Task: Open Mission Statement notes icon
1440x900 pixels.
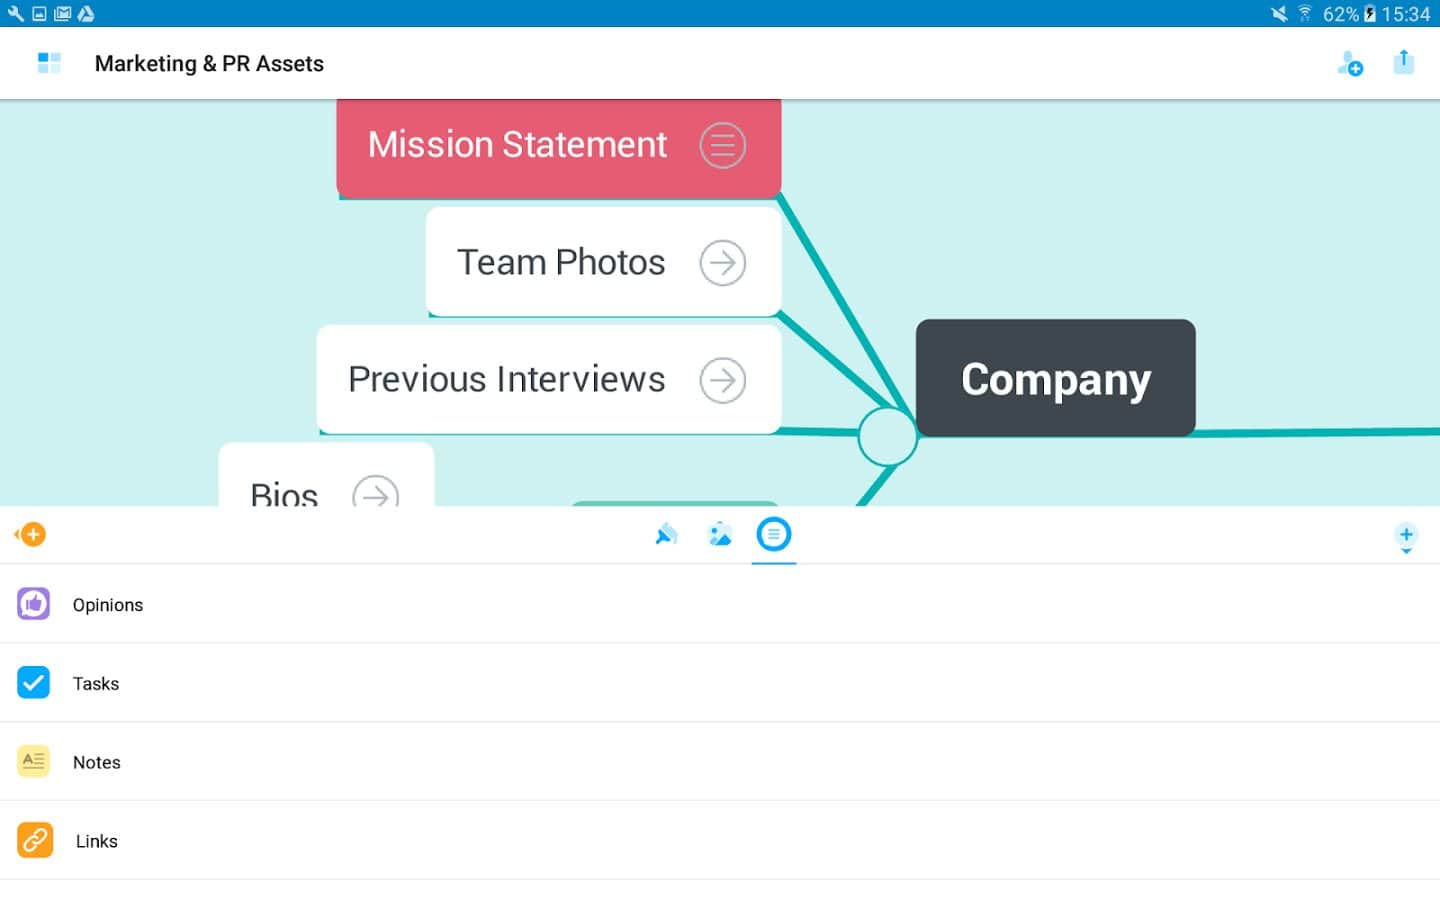Action: coord(722,145)
